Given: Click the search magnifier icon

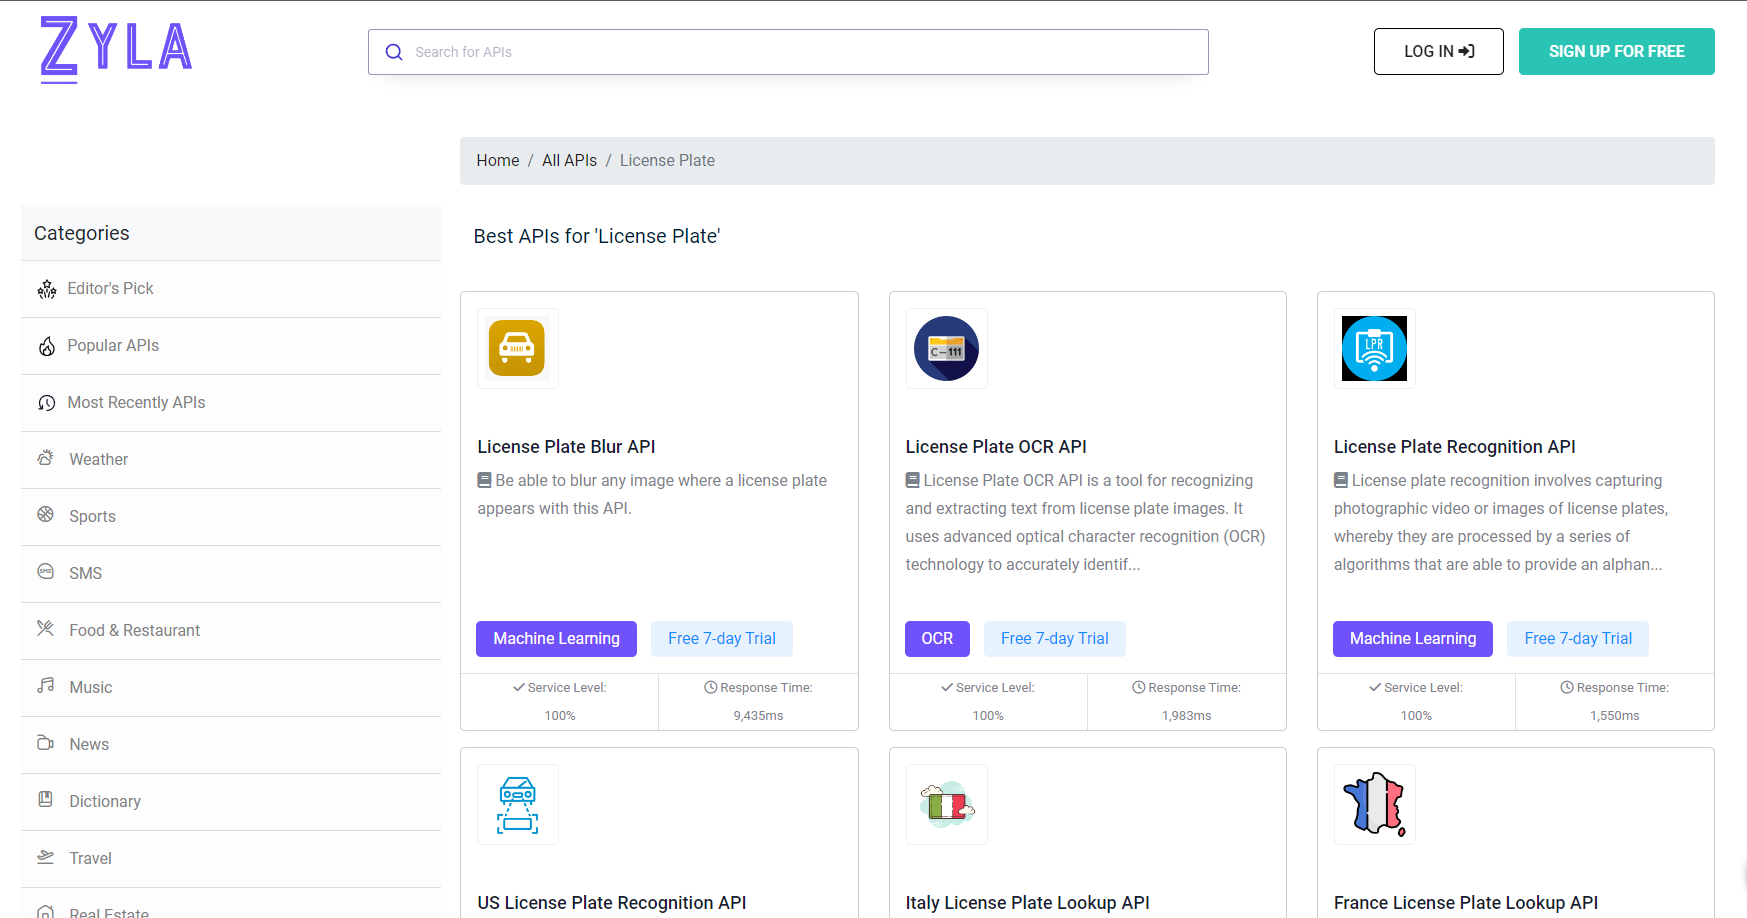Looking at the screenshot, I should click(x=394, y=52).
